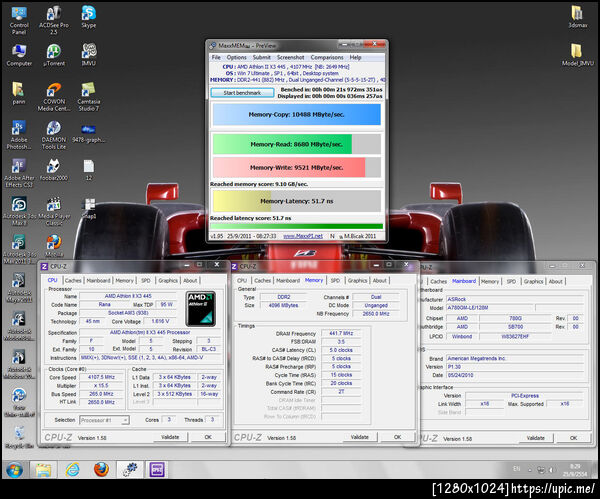The image size is (600, 499).
Task: Click the DRAM Frequency value 441.7 MHz
Action: click(x=341, y=333)
